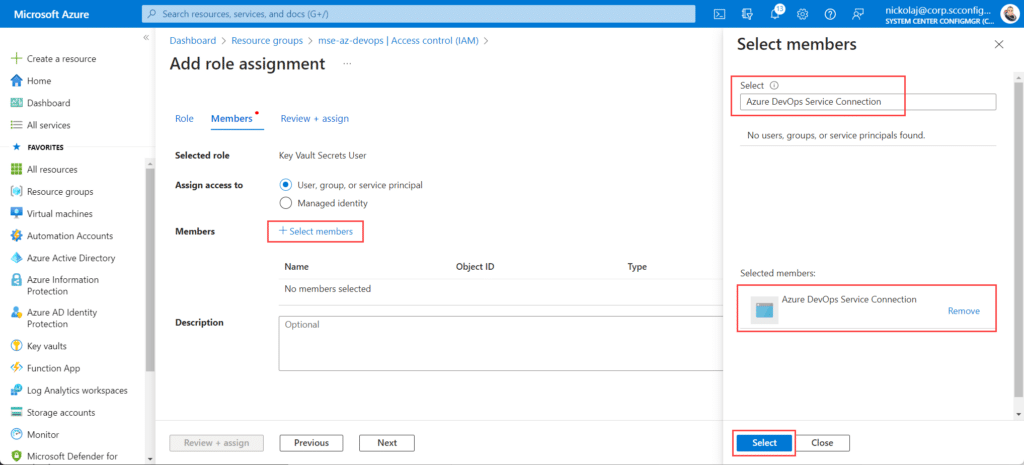Screen dimensions: 1024x465
Task: Select User, group, or service principal radio
Action: click(x=285, y=185)
